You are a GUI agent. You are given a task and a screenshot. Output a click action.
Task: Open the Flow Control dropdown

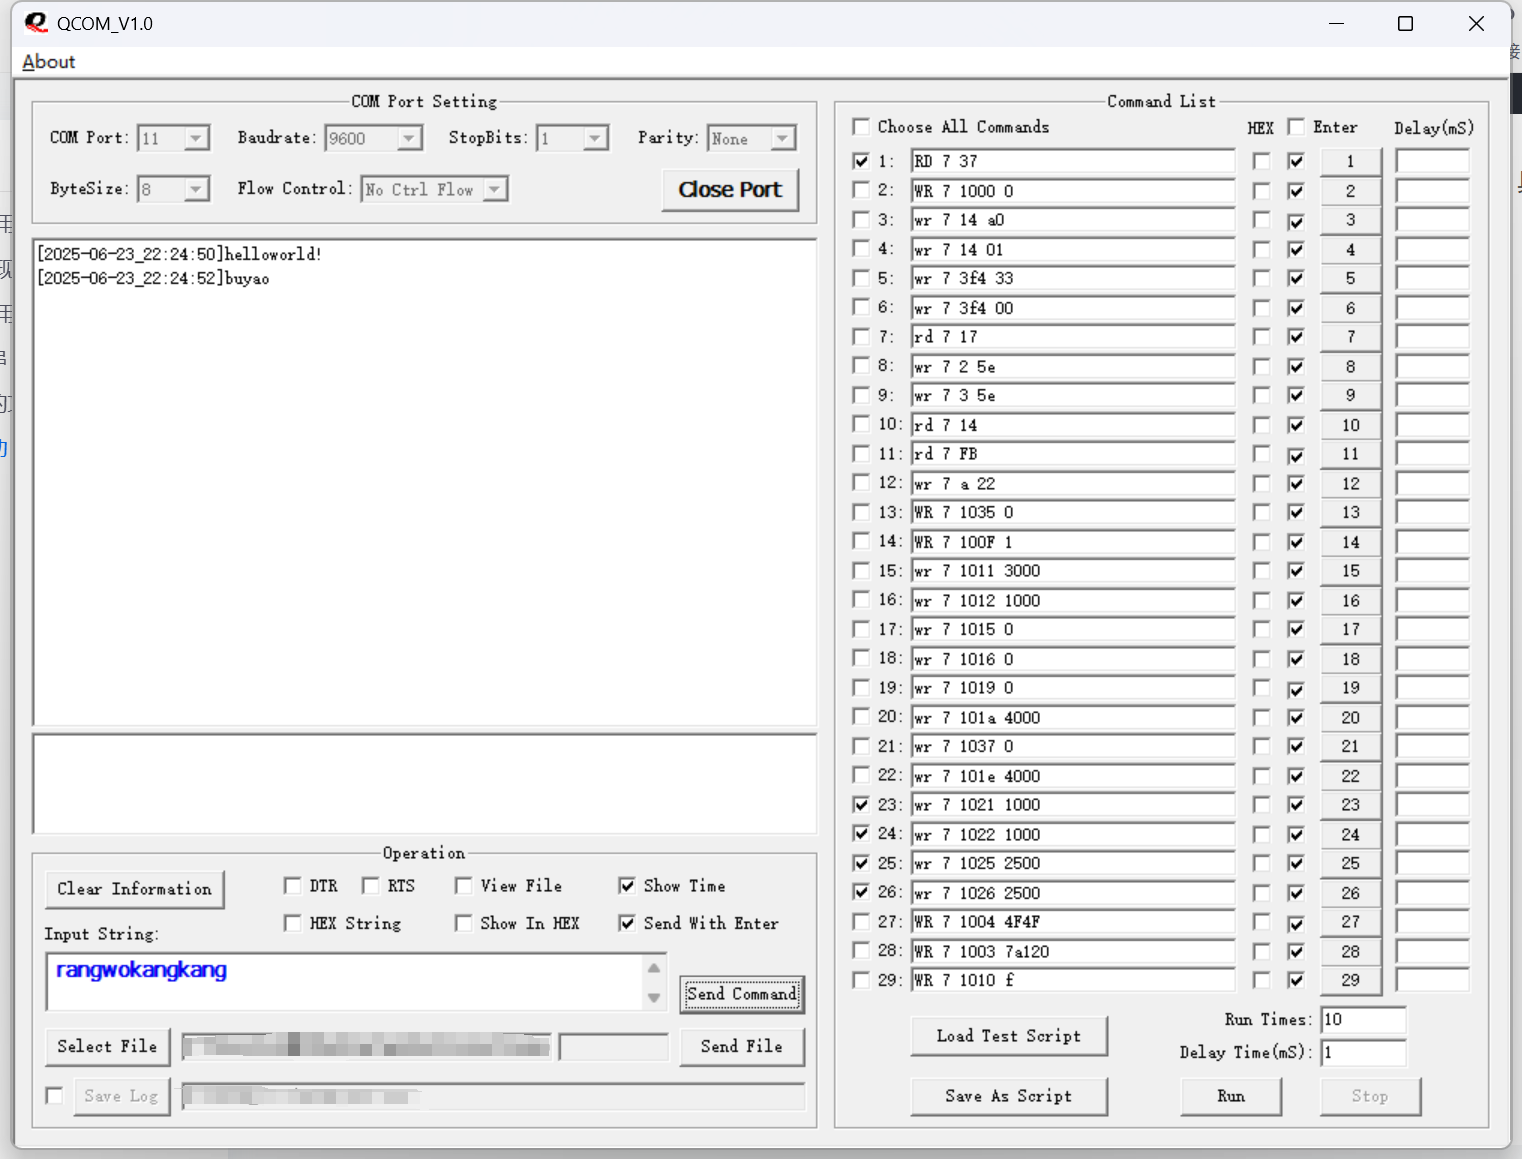click(496, 189)
